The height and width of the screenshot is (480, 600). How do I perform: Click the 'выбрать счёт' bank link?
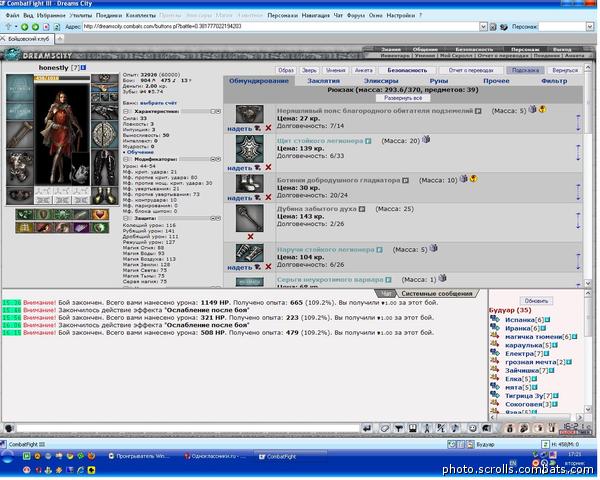(x=158, y=103)
